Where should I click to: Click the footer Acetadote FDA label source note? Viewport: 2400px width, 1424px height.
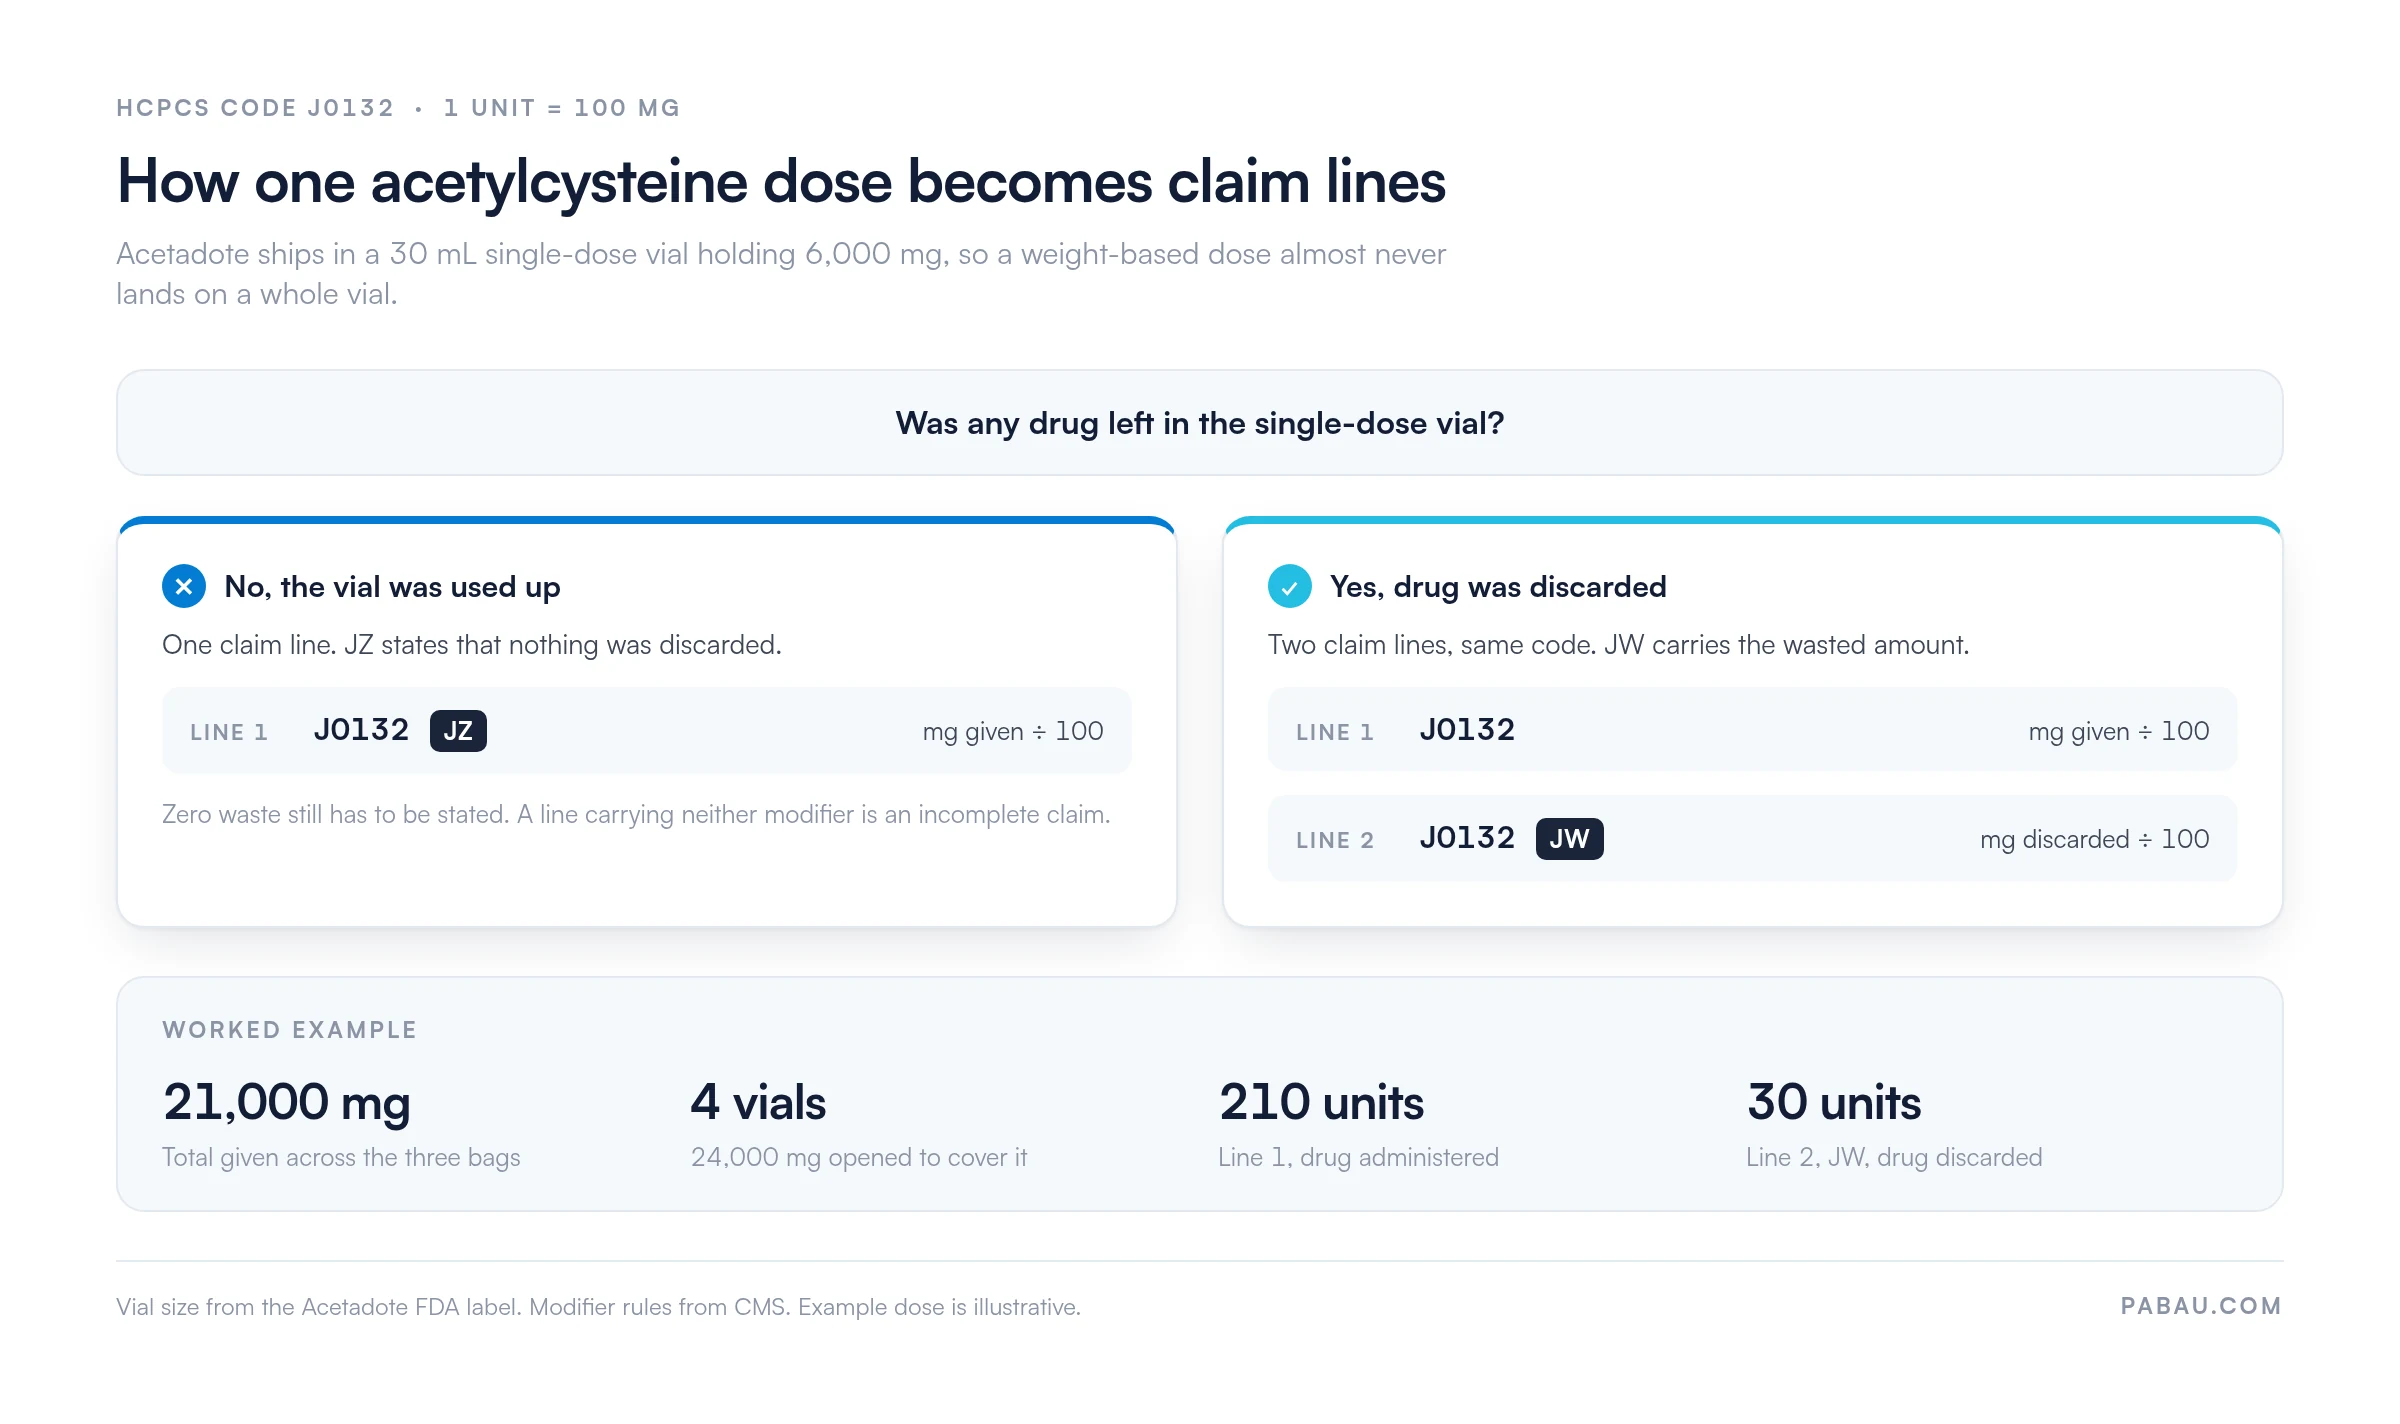[x=598, y=1307]
